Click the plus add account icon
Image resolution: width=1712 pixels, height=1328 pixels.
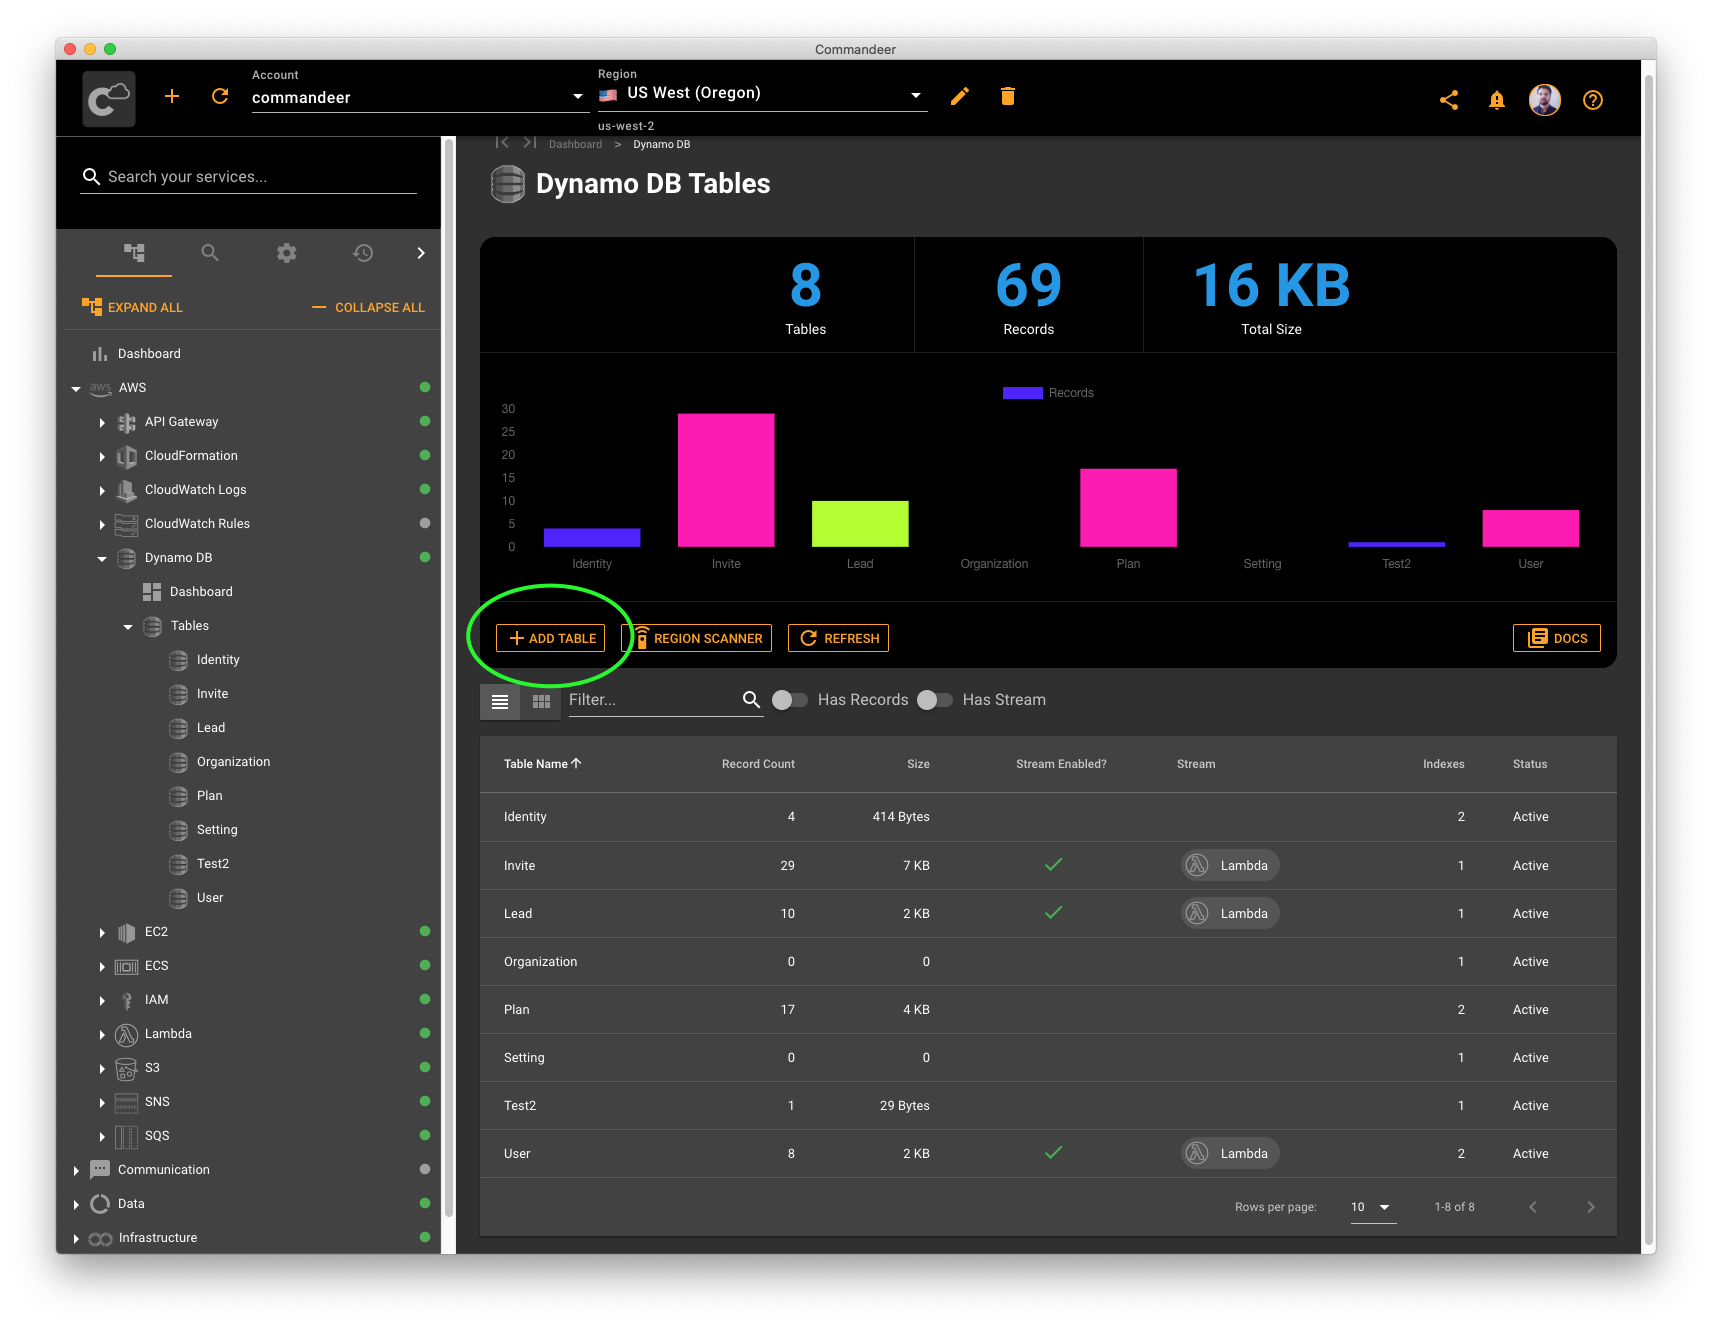[172, 96]
